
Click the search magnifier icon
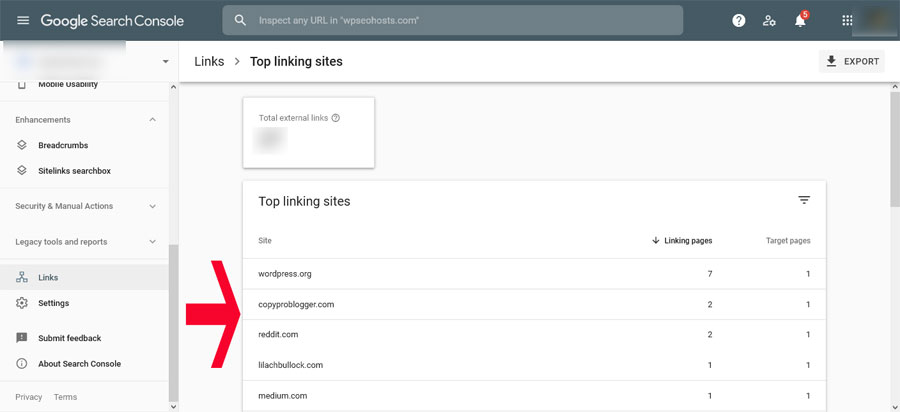[x=240, y=20]
